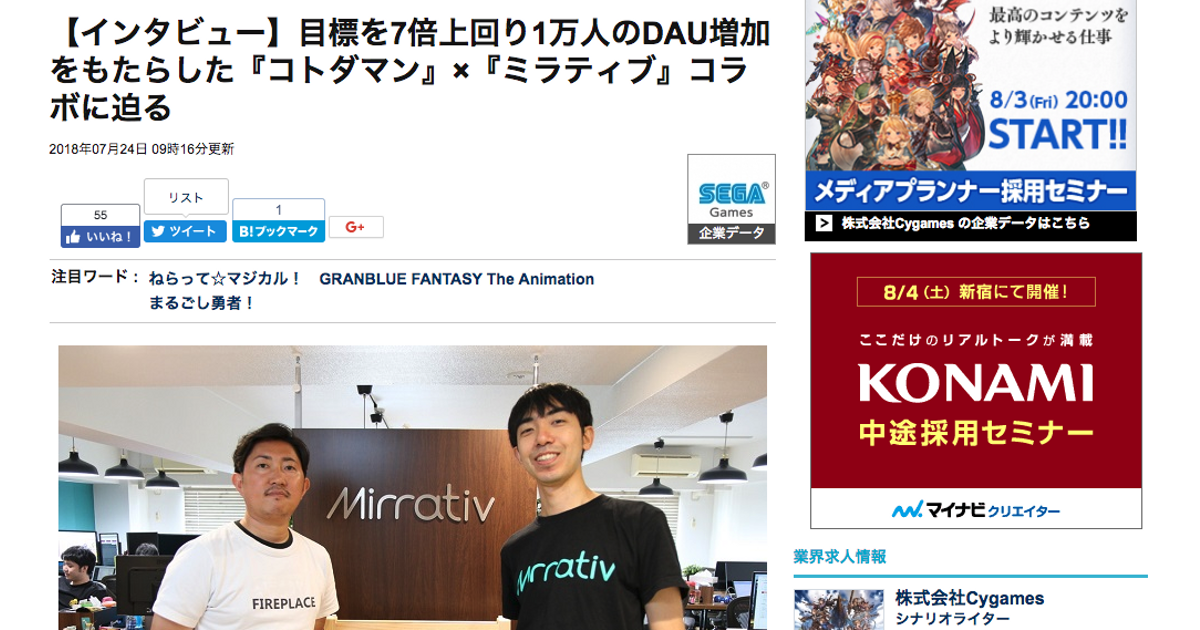1200x630 pixels.
Task: Click the Hatena bookmark count bubble showing 1
Action: [x=279, y=209]
